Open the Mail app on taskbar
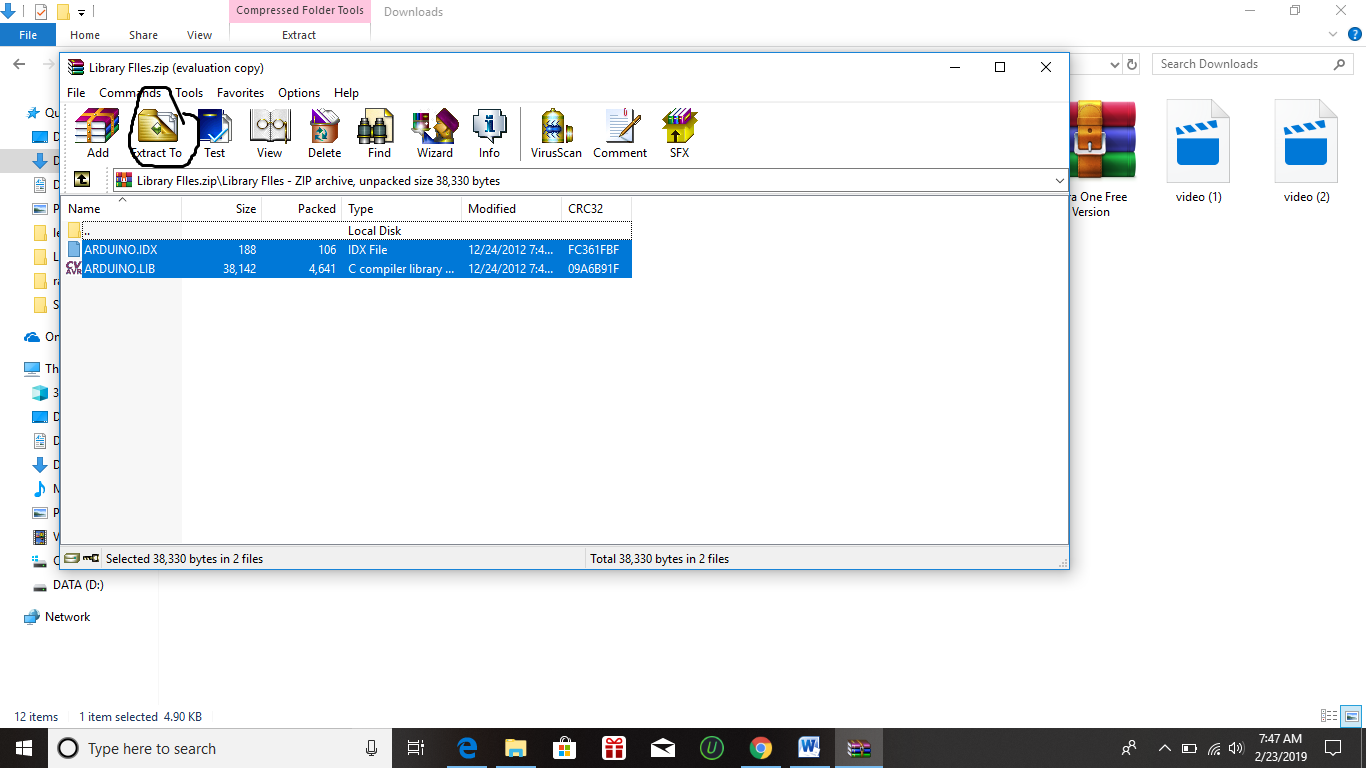1366x768 pixels. [663, 748]
